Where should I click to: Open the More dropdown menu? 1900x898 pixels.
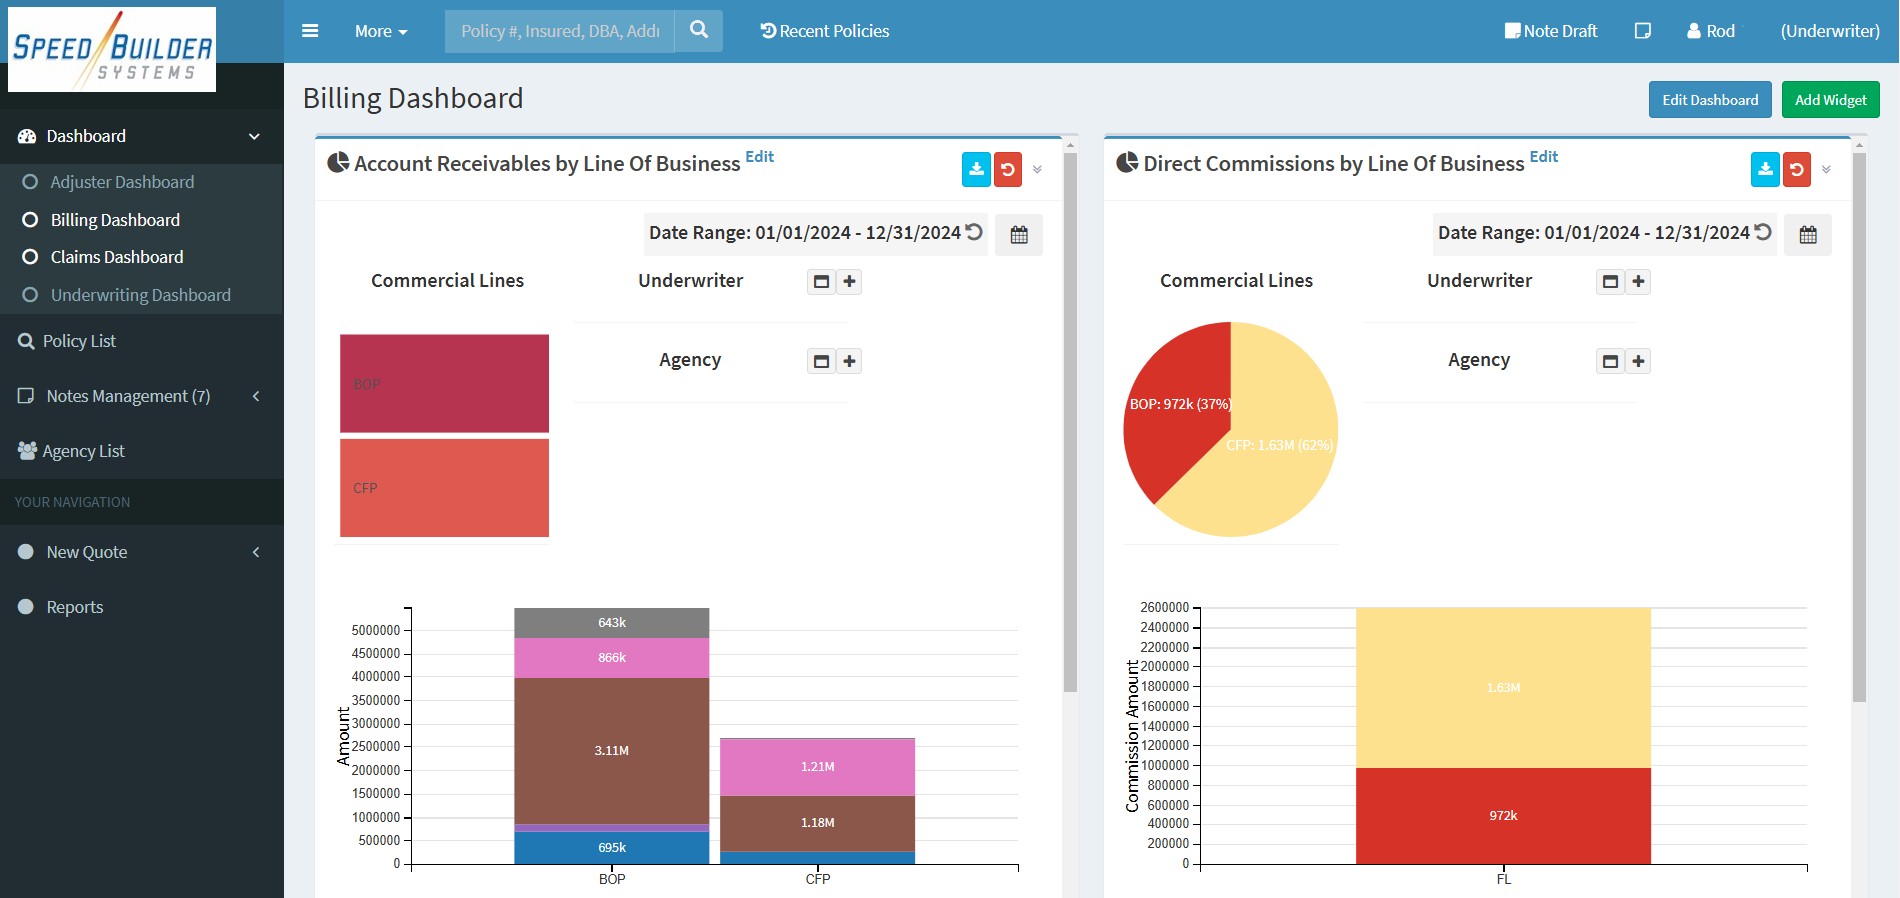pyautogui.click(x=381, y=31)
